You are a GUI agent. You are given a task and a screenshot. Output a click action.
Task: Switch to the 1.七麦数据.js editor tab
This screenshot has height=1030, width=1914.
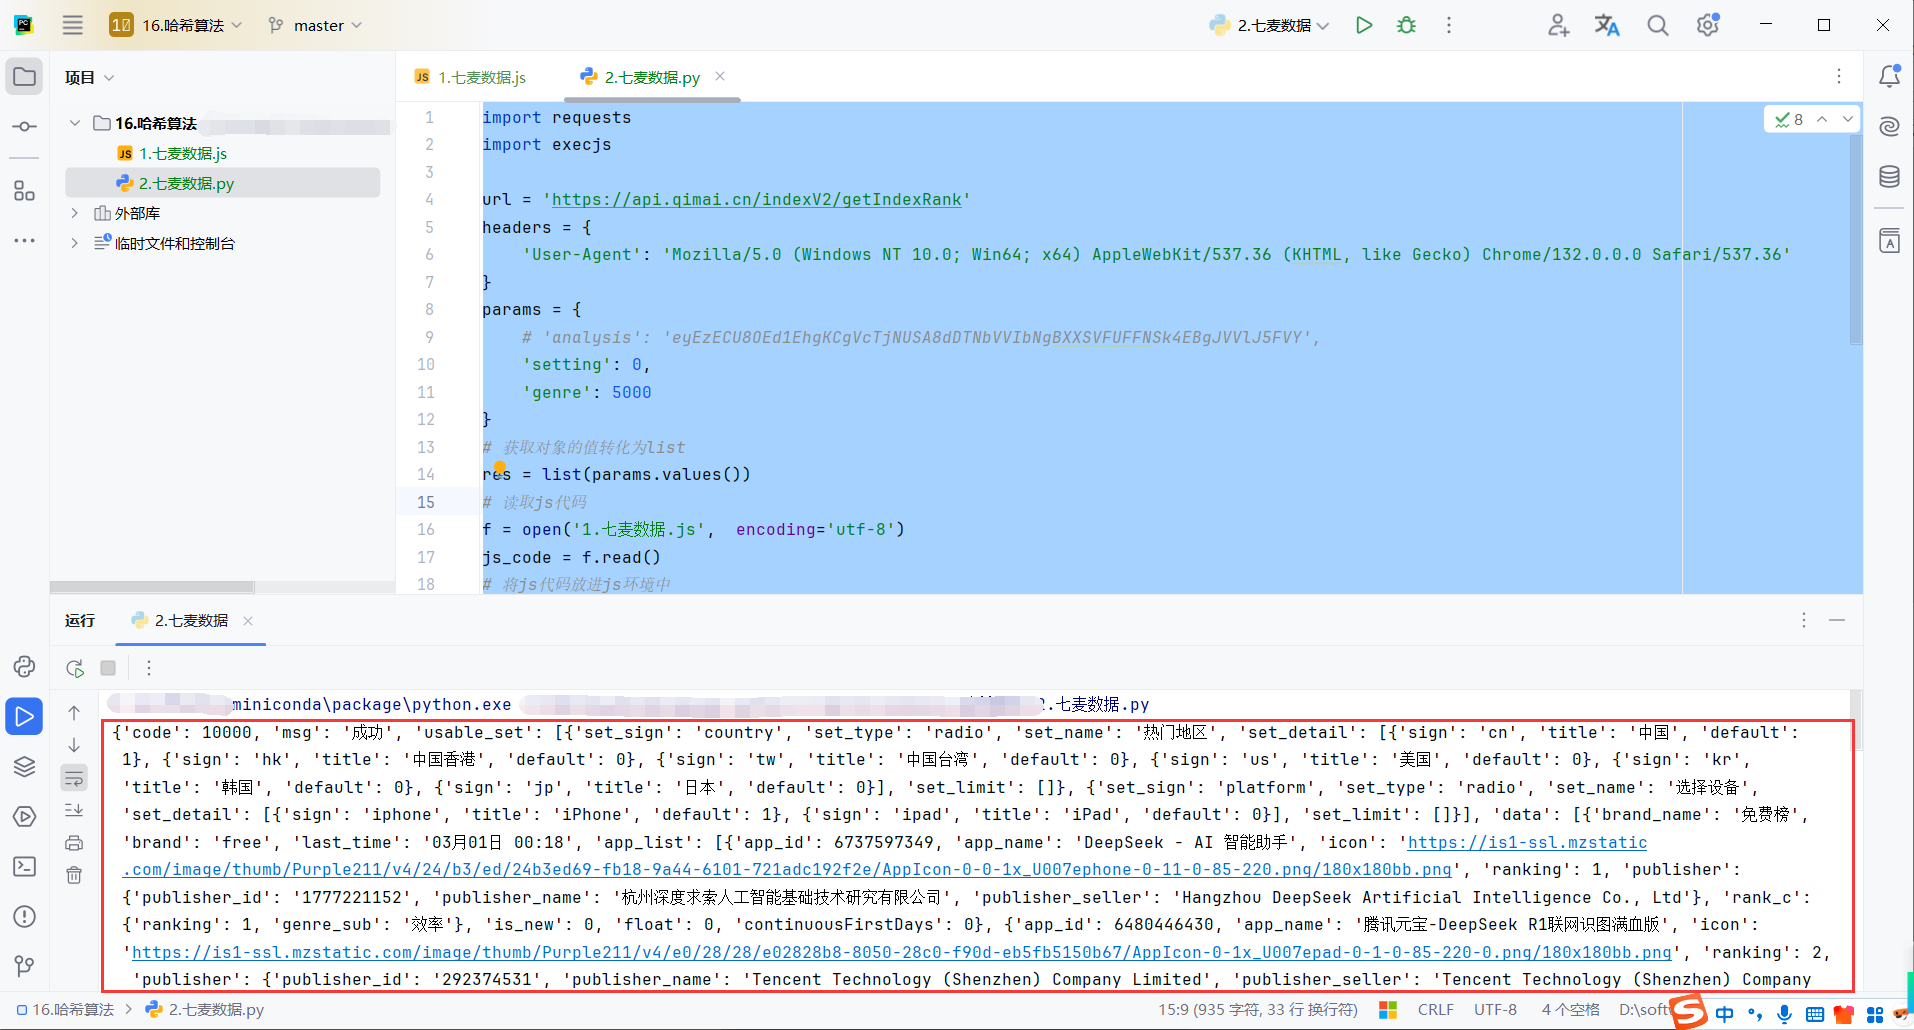[x=470, y=77]
